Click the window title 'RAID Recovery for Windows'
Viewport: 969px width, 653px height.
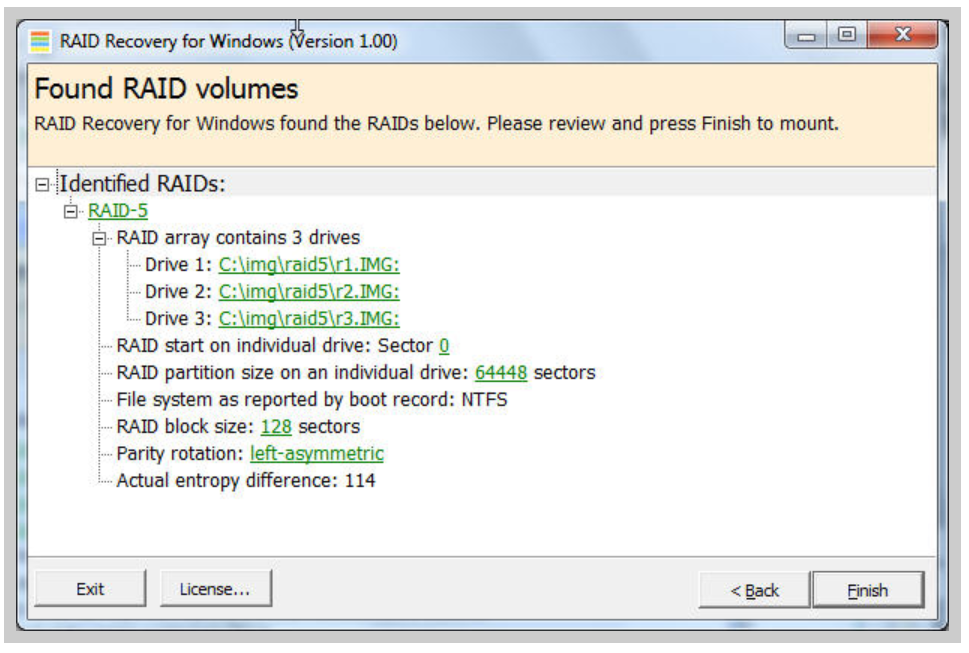pyautogui.click(x=171, y=41)
